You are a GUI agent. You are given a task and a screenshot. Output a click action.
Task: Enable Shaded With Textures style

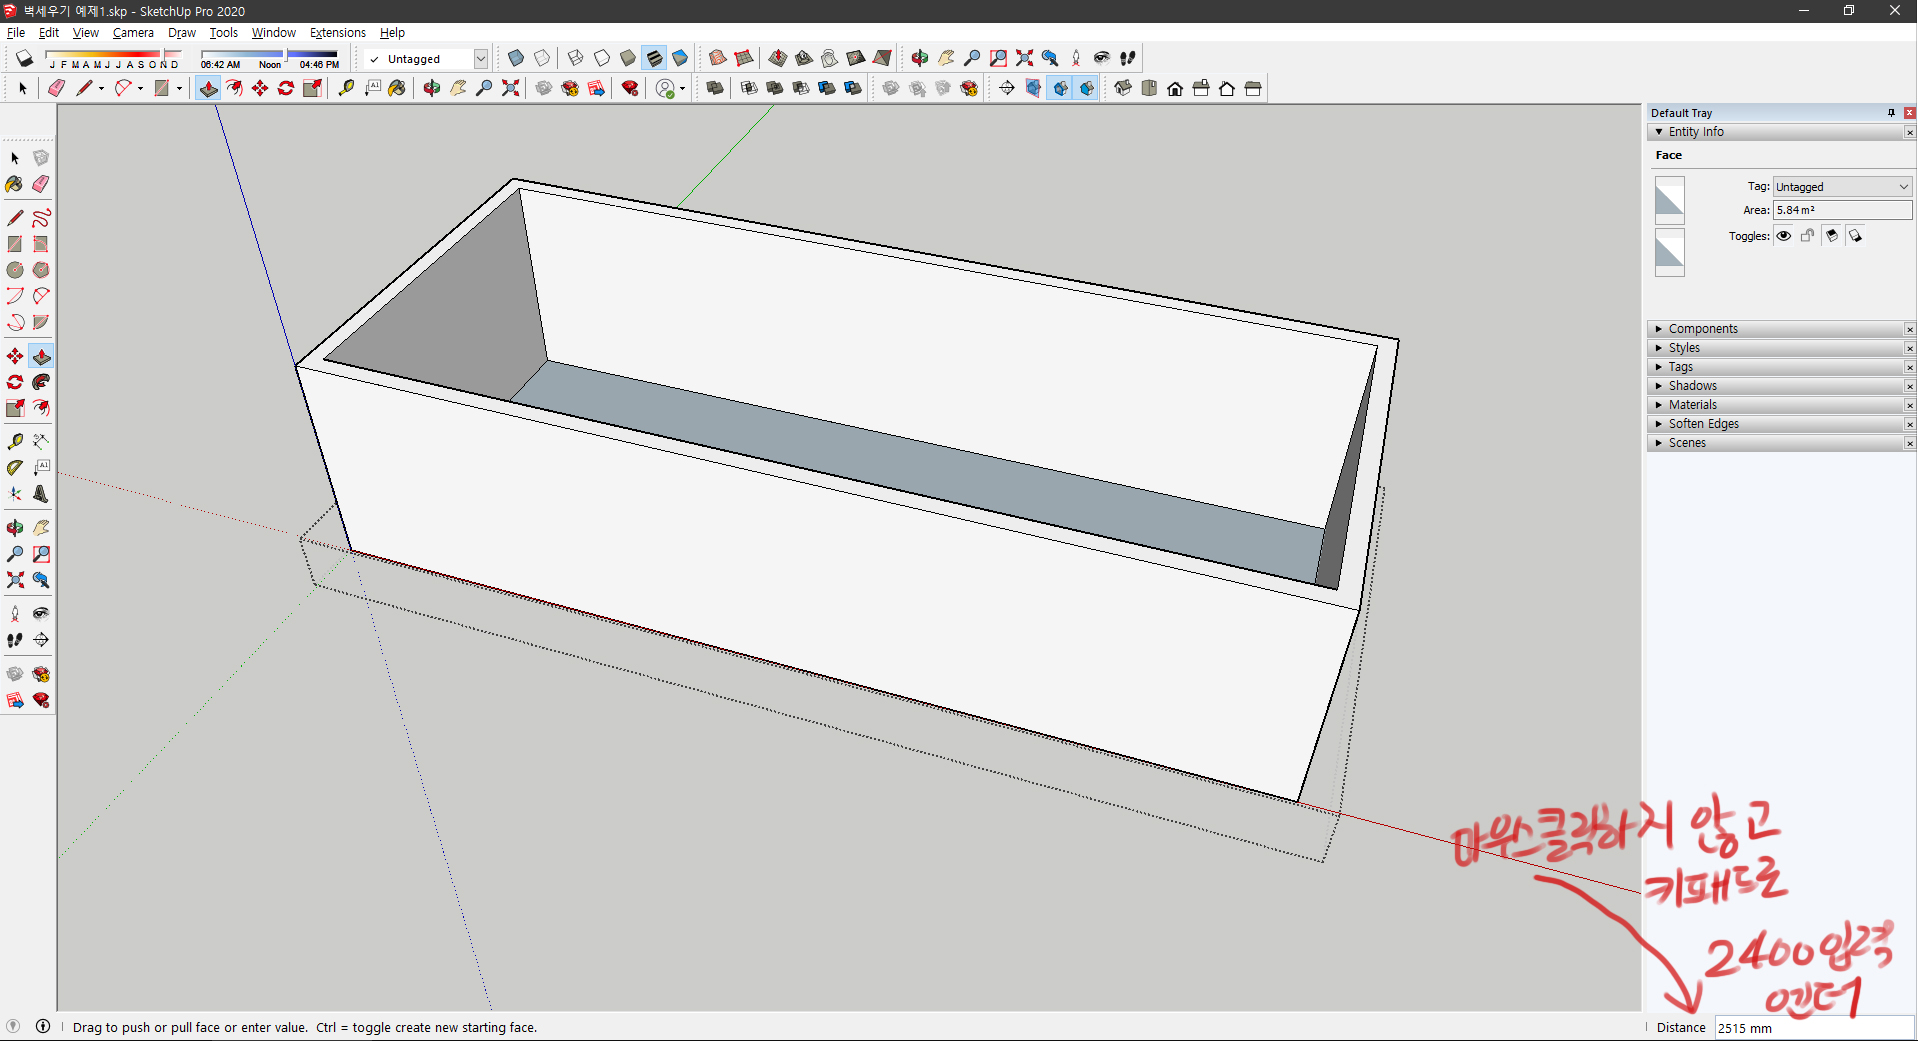coord(654,58)
